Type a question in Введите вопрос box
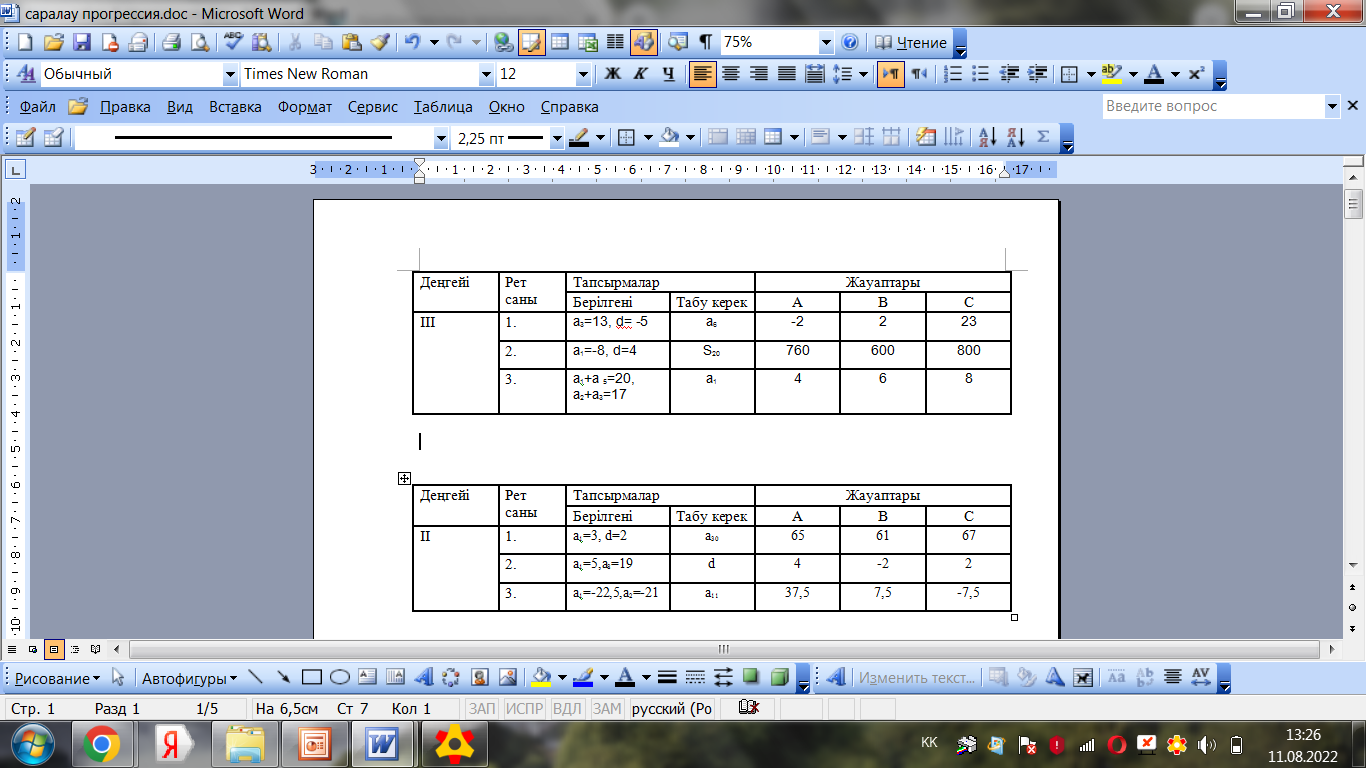The width and height of the screenshot is (1366, 768). click(x=1213, y=106)
